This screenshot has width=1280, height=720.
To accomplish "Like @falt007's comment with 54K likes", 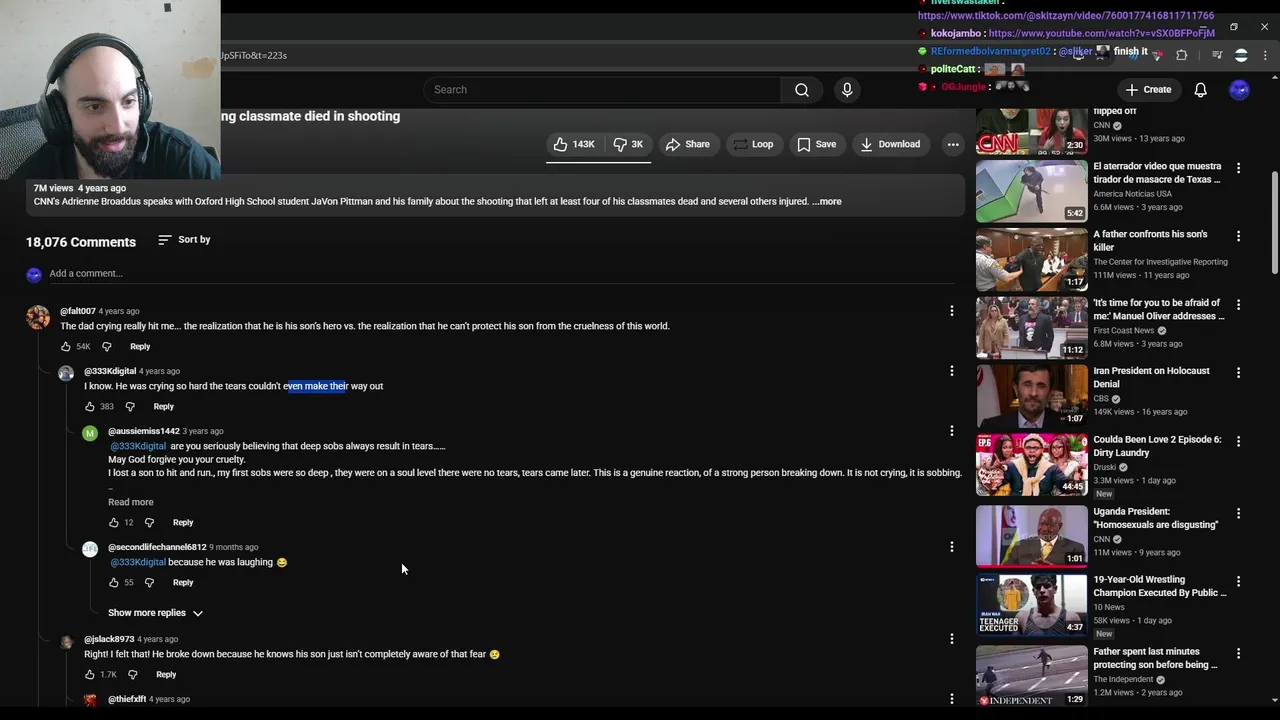I will pyautogui.click(x=66, y=347).
